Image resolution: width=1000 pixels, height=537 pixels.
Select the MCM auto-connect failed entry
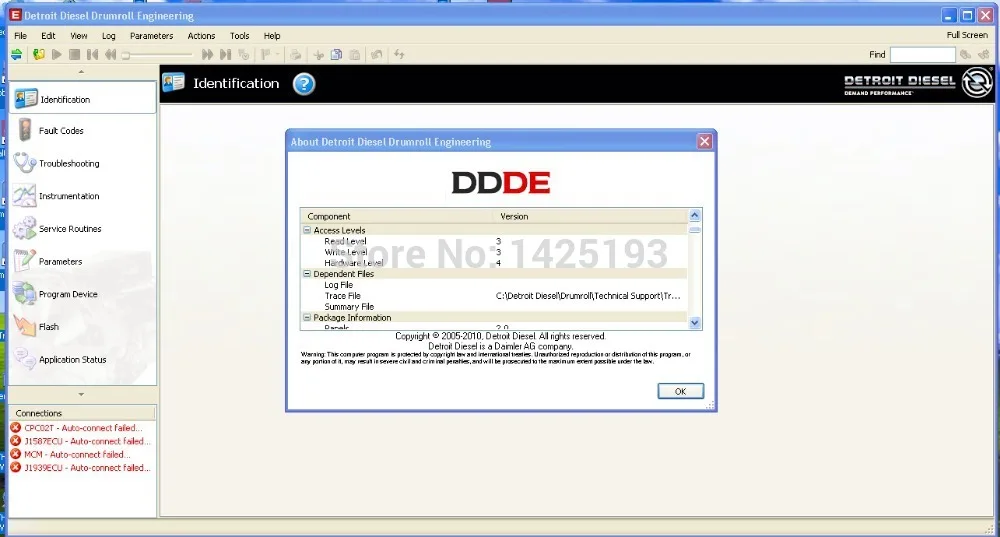pyautogui.click(x=82, y=455)
